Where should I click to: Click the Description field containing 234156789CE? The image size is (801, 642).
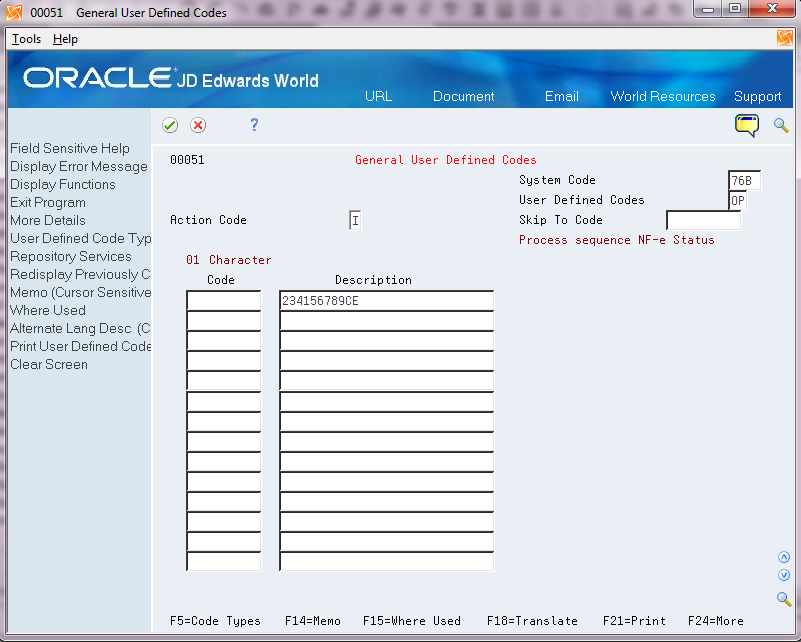387,300
